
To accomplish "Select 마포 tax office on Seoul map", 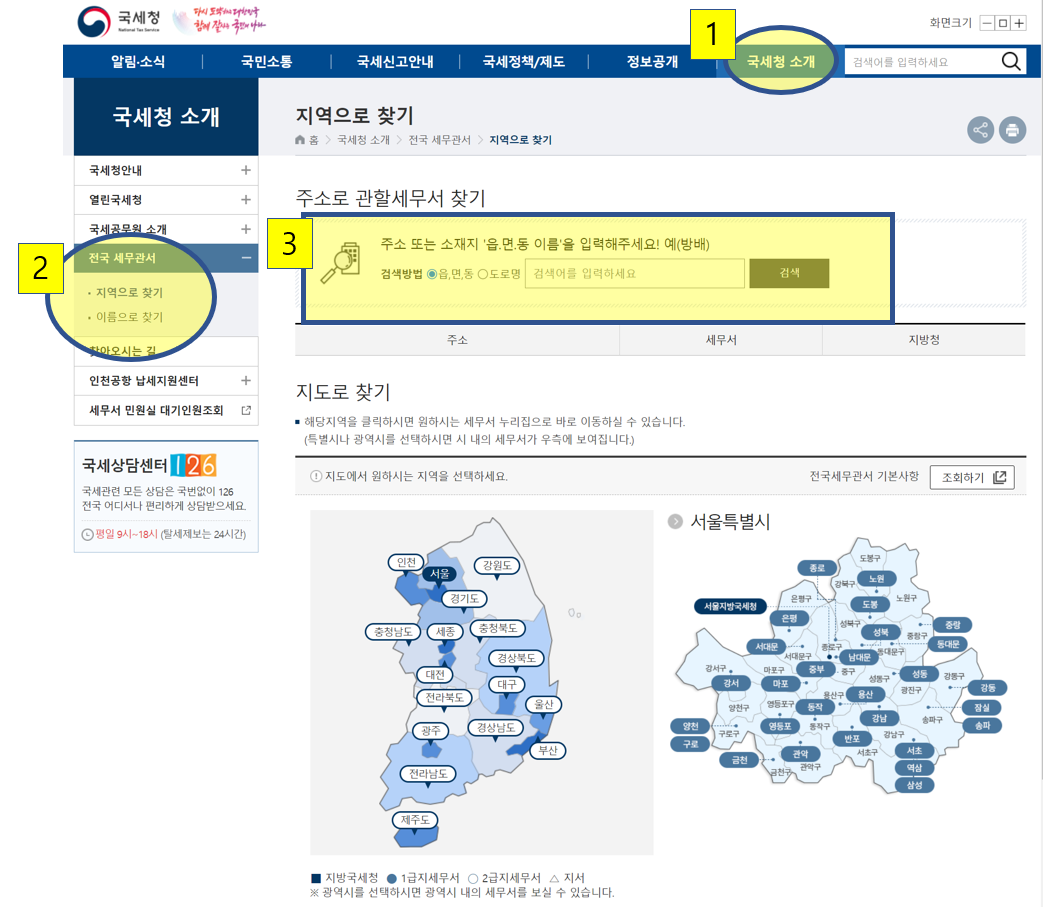I will tap(781, 684).
